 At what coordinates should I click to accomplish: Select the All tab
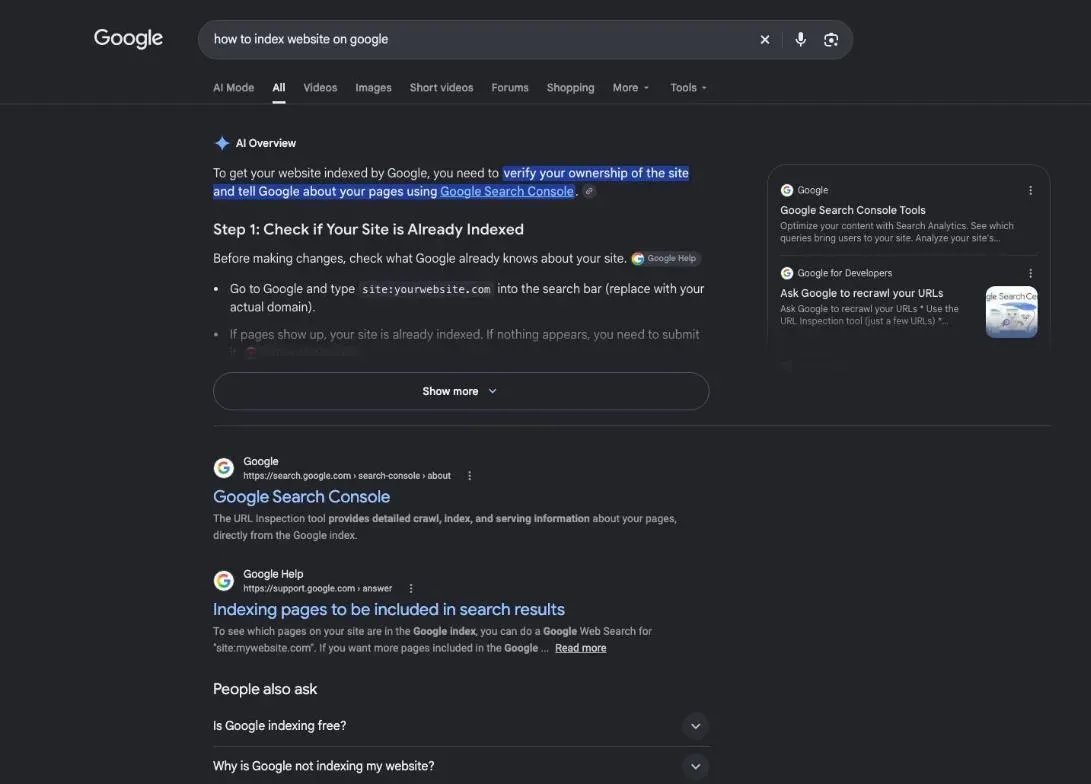pos(279,88)
